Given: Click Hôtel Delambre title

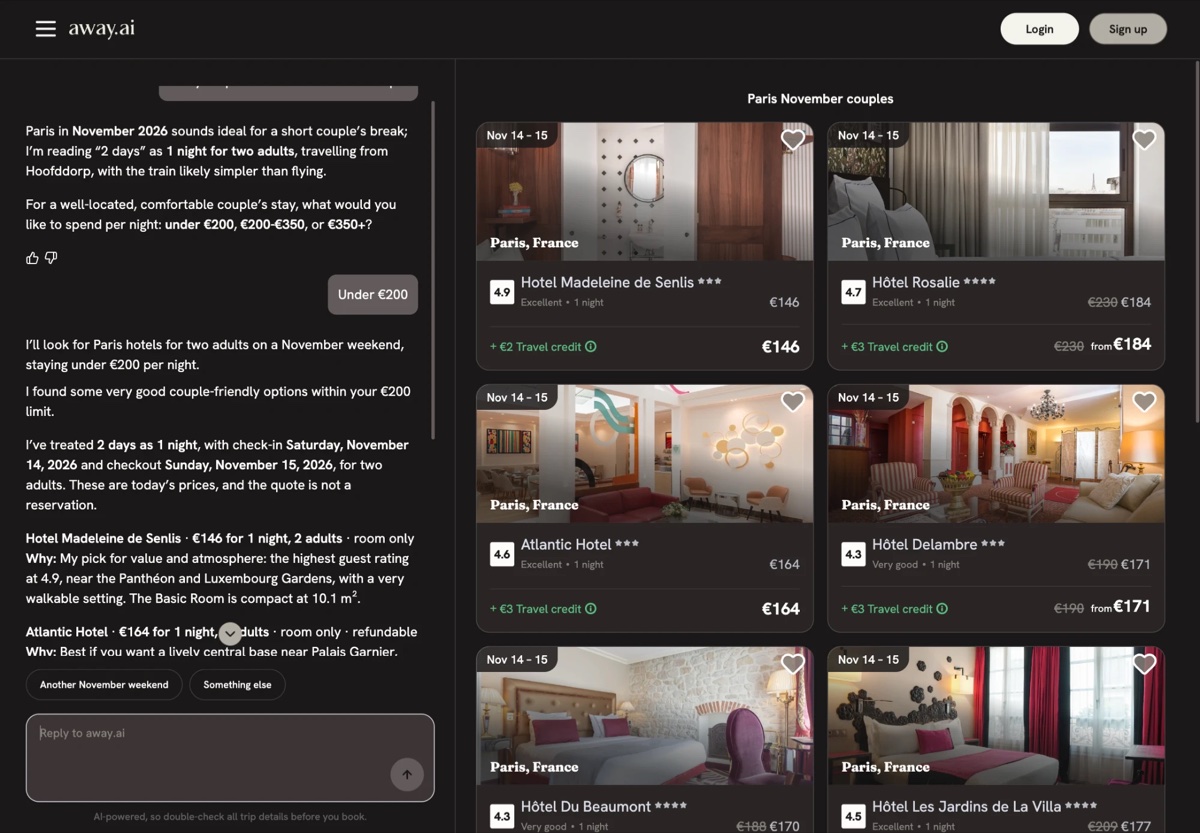Looking at the screenshot, I should tap(925, 545).
